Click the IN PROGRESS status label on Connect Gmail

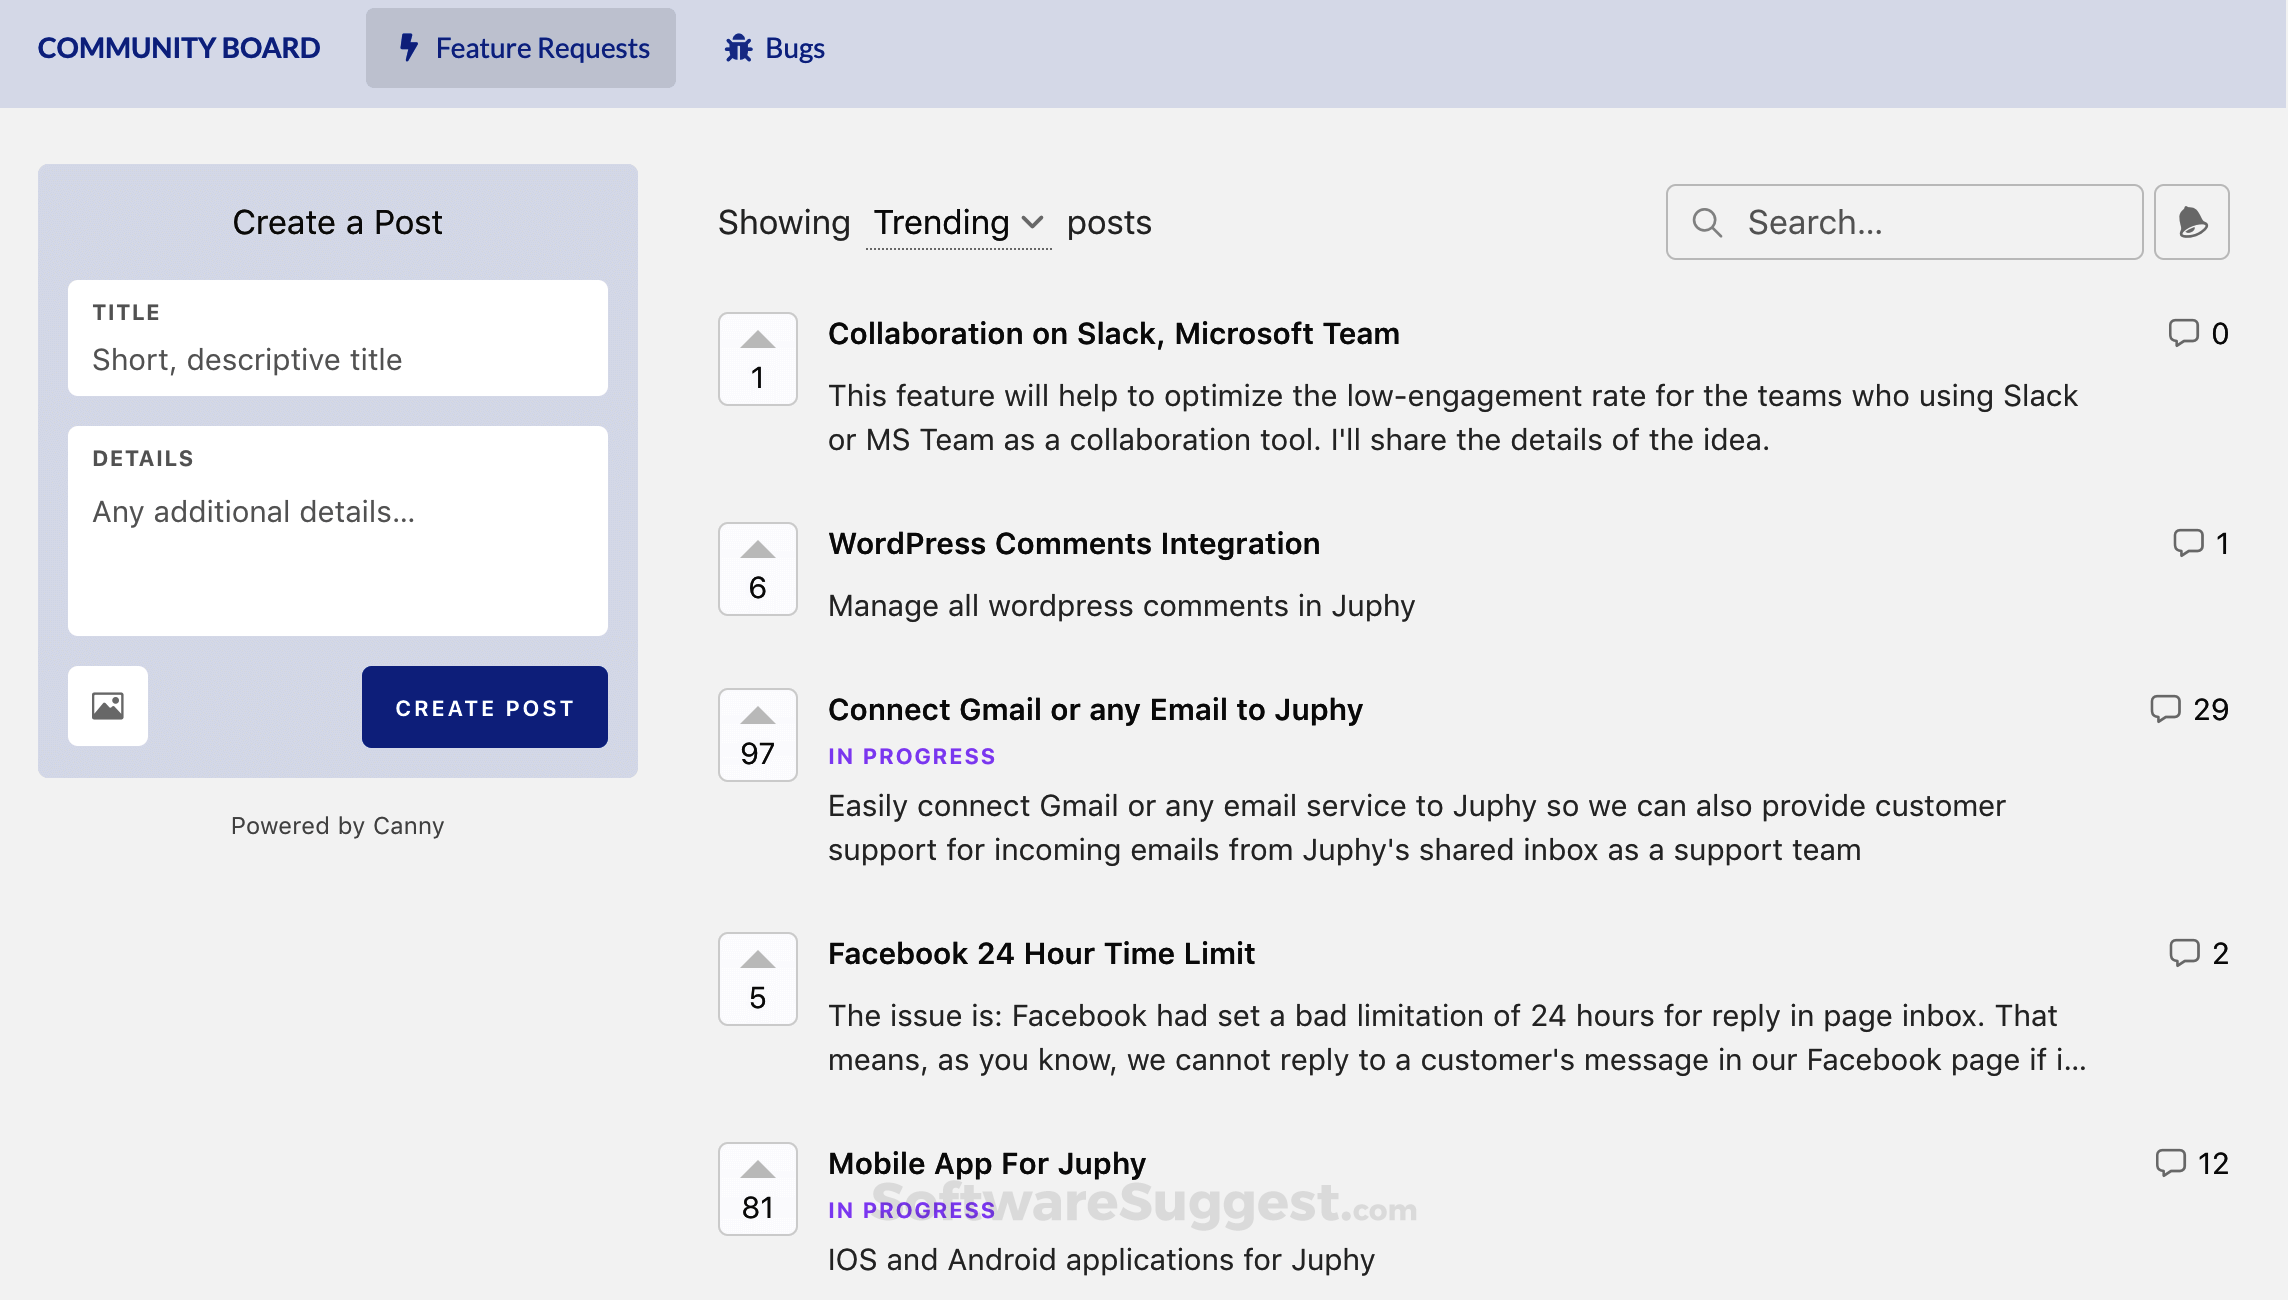[x=911, y=756]
